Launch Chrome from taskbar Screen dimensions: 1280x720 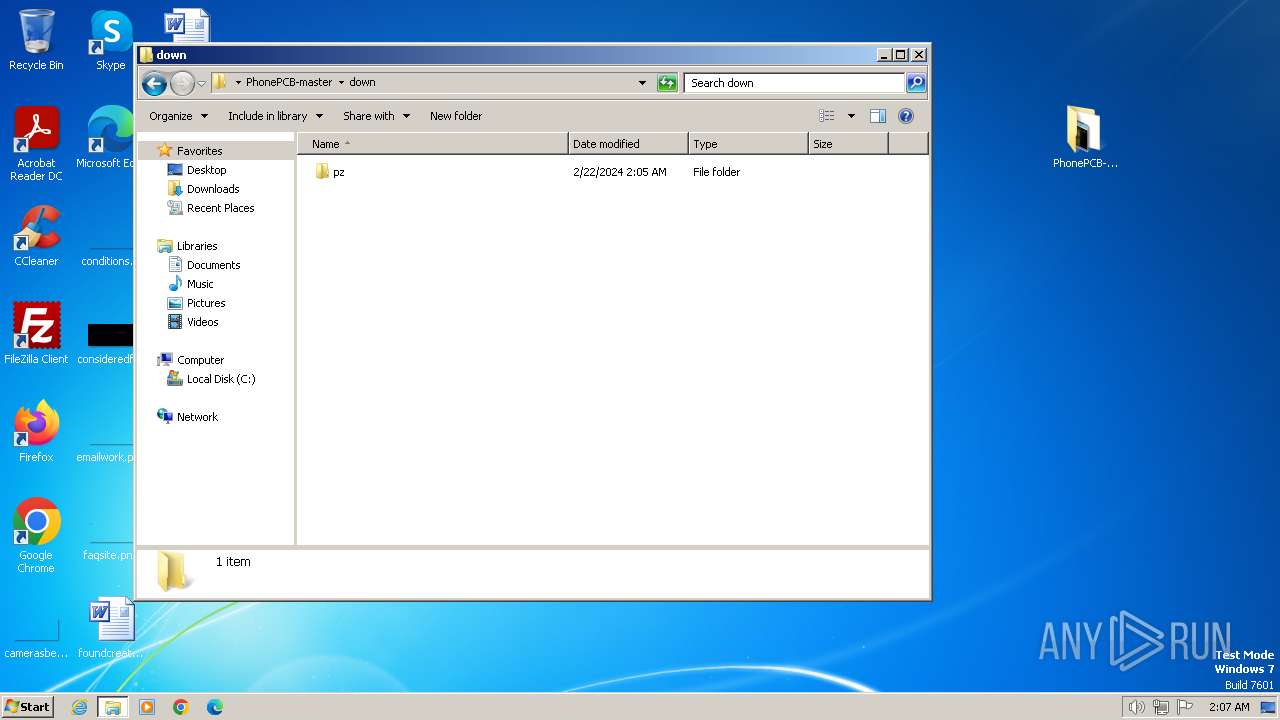coord(181,707)
